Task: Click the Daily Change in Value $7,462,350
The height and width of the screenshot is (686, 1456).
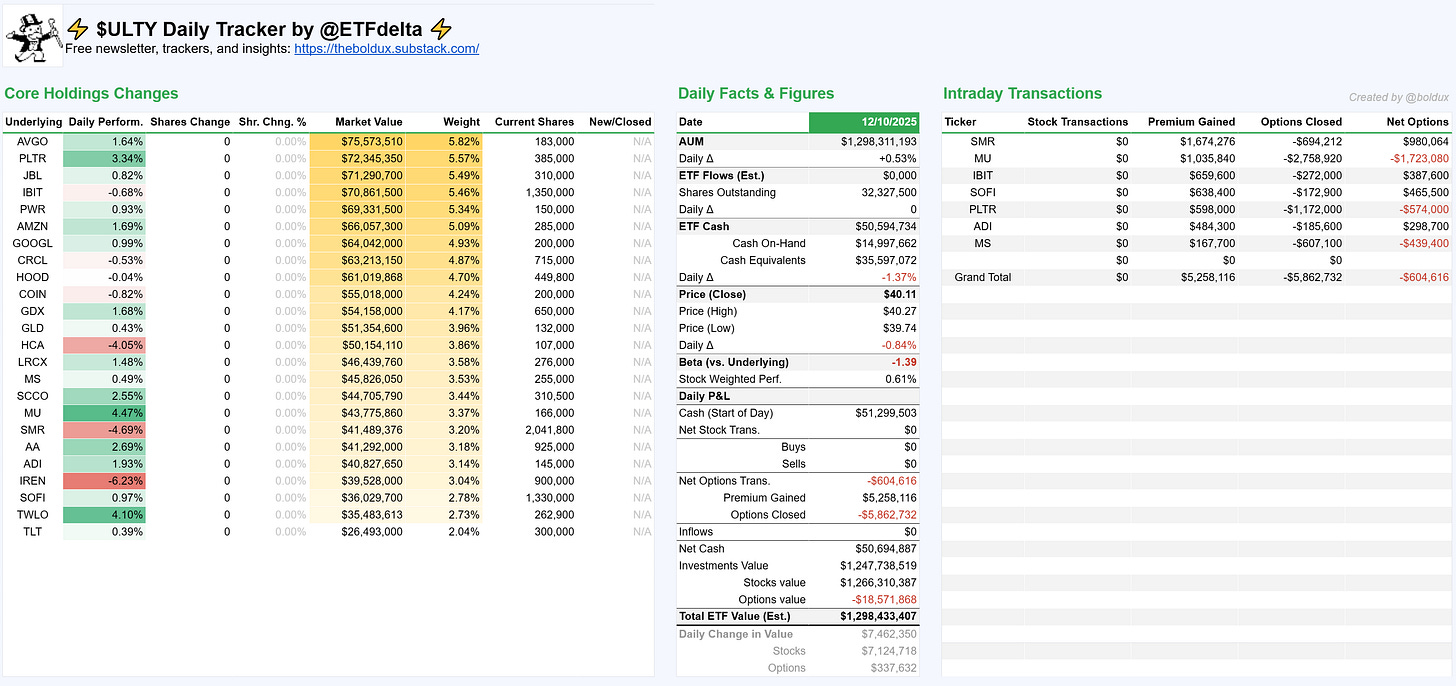Action: coord(889,634)
